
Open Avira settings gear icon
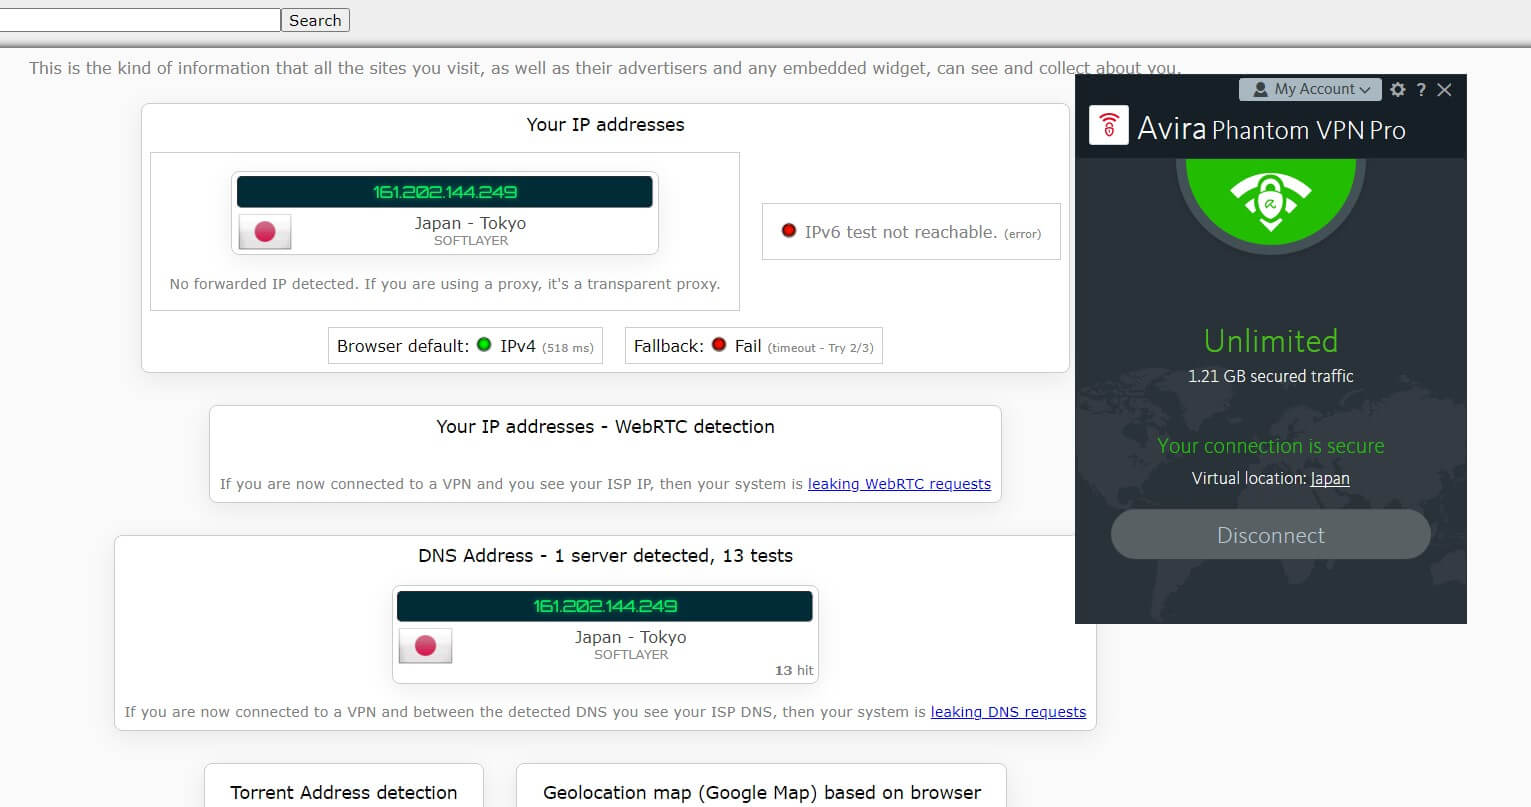(x=1398, y=89)
